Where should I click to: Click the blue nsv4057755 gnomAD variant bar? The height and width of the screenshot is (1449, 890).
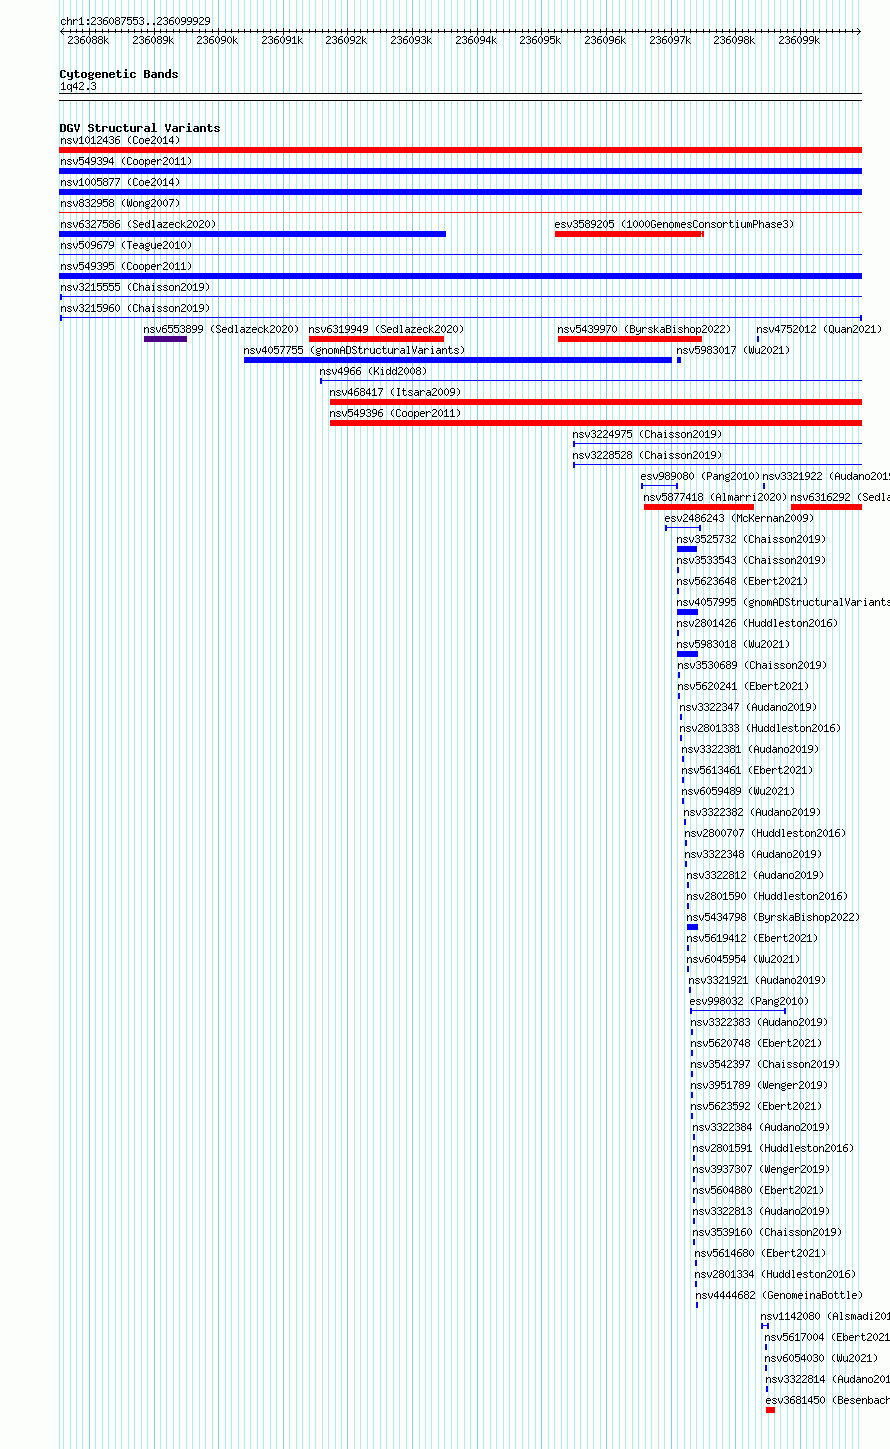(x=458, y=360)
